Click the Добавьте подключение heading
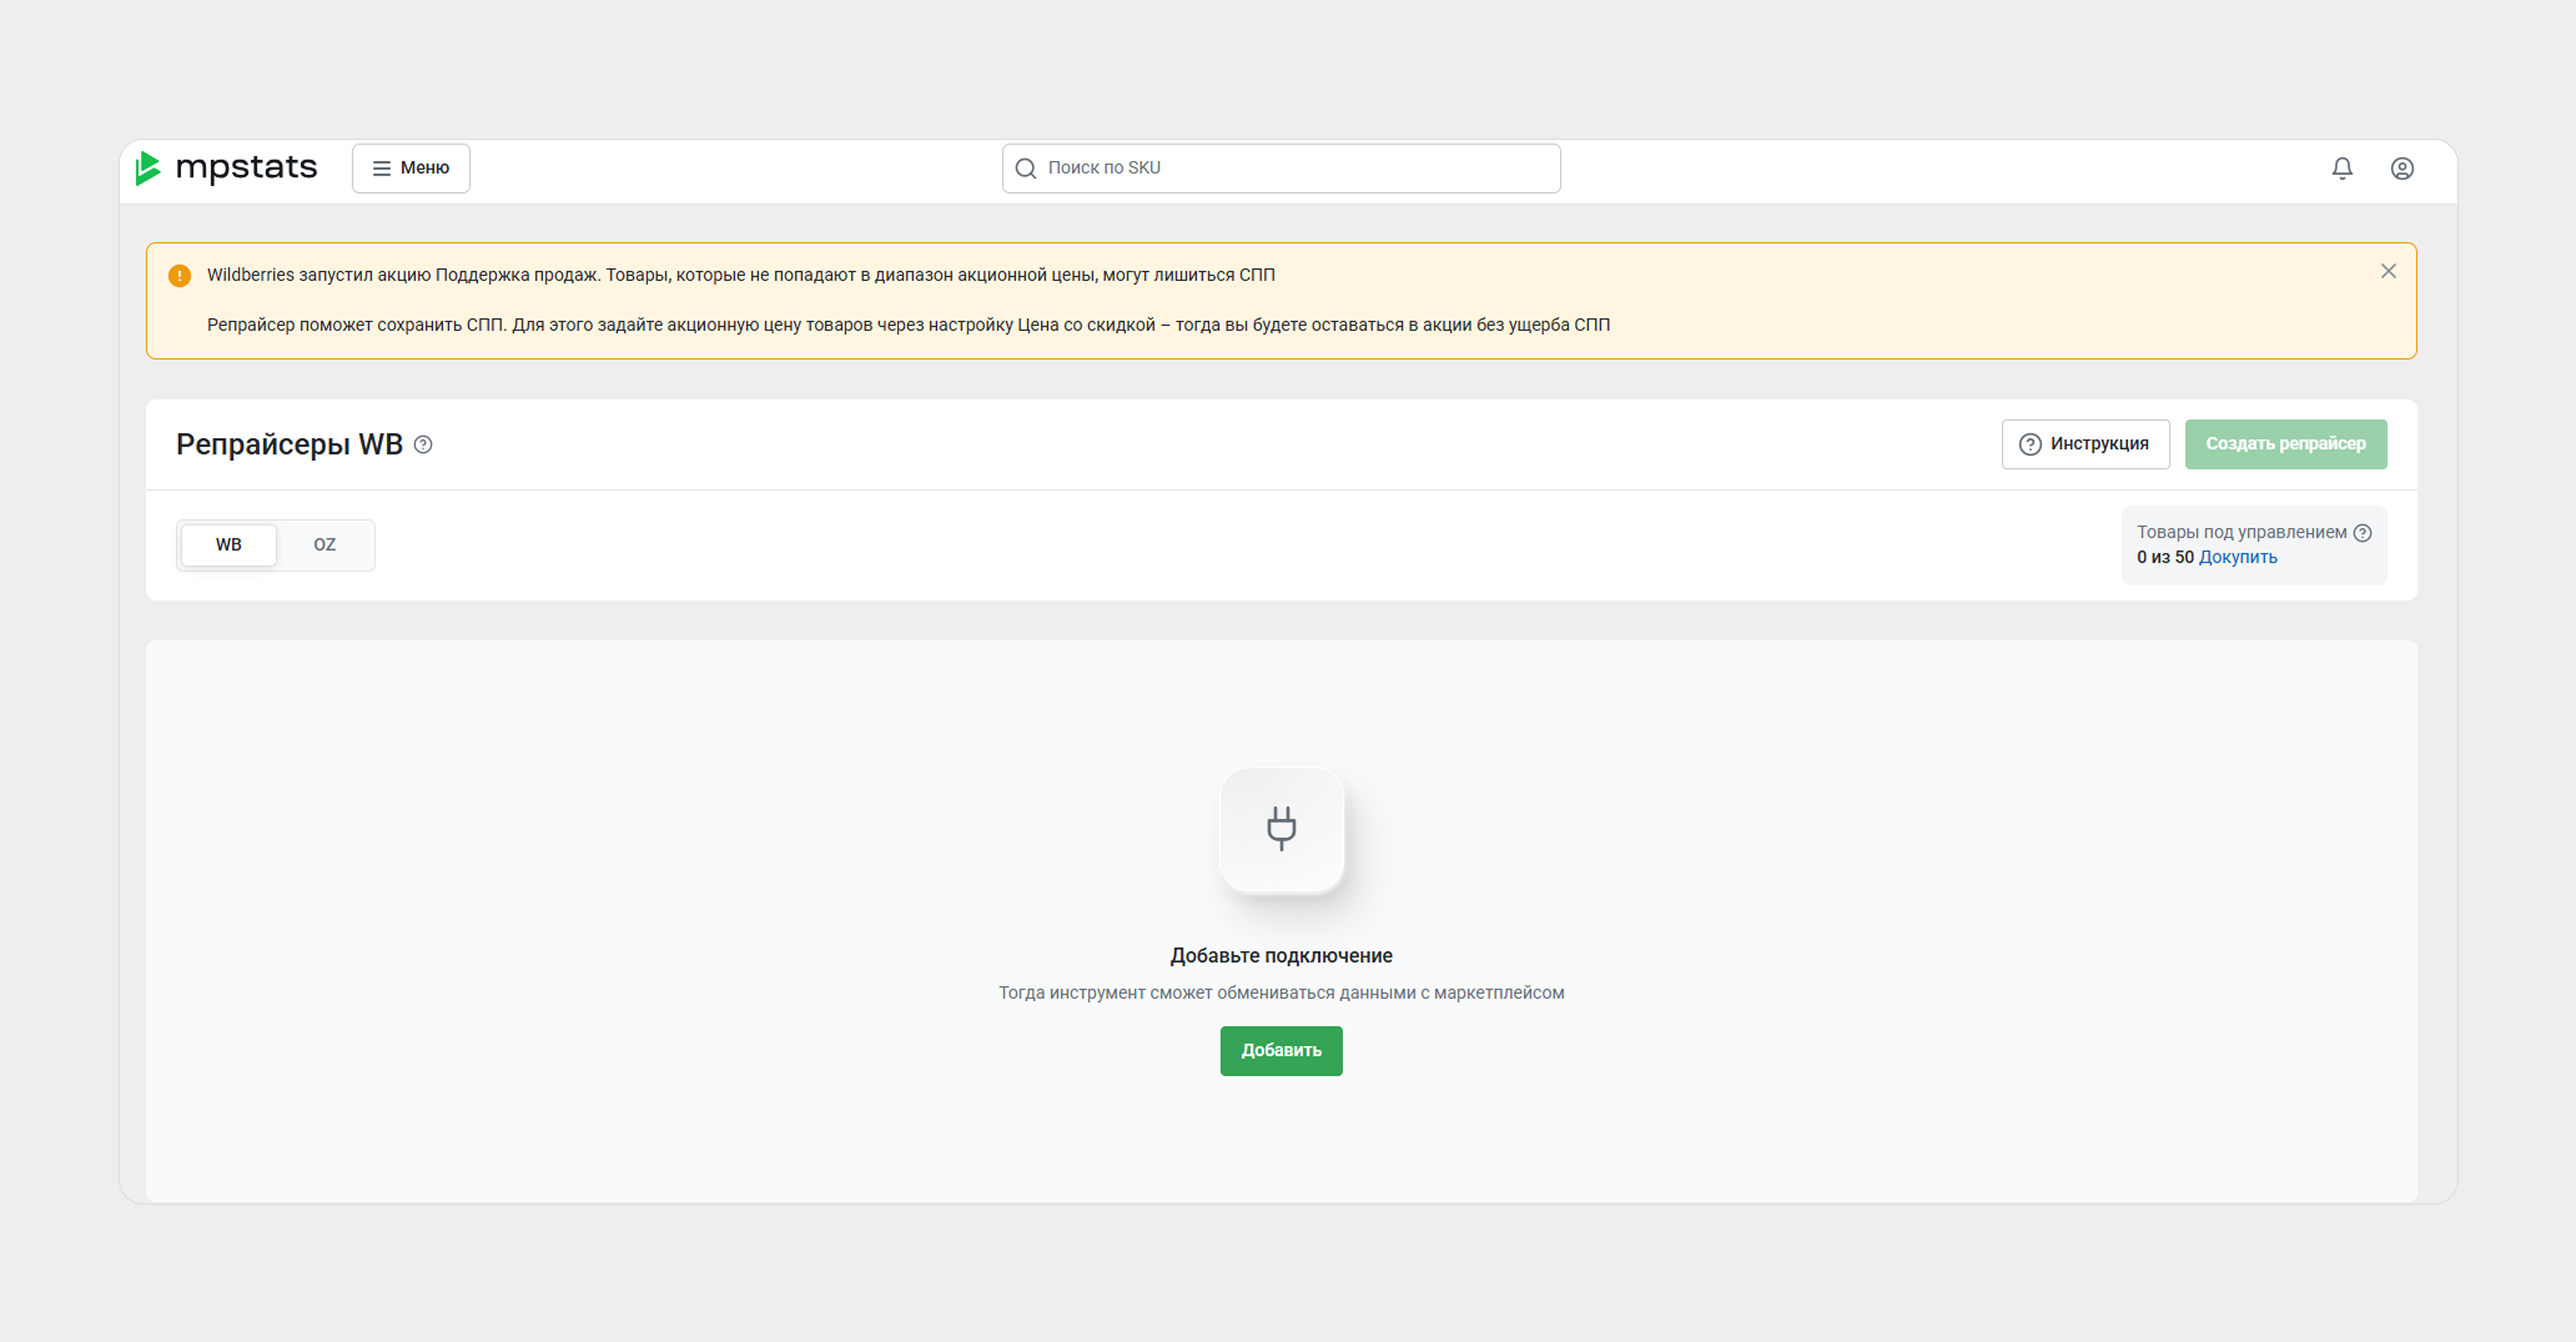2576x1342 pixels. pos(1281,956)
